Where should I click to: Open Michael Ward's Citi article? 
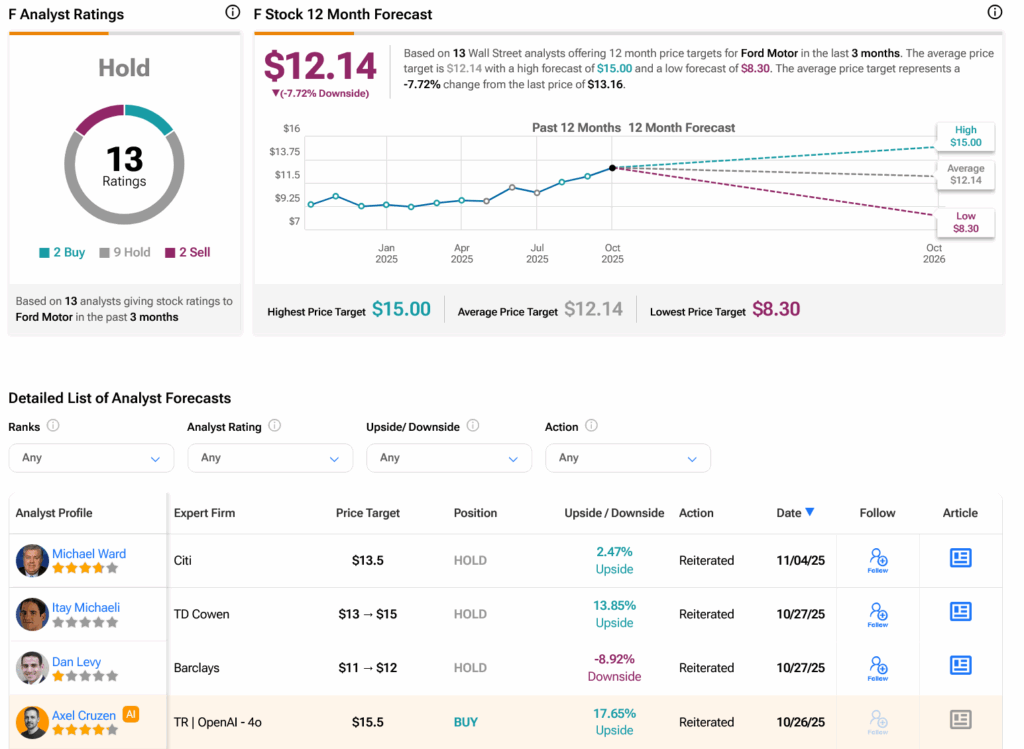tap(960, 559)
